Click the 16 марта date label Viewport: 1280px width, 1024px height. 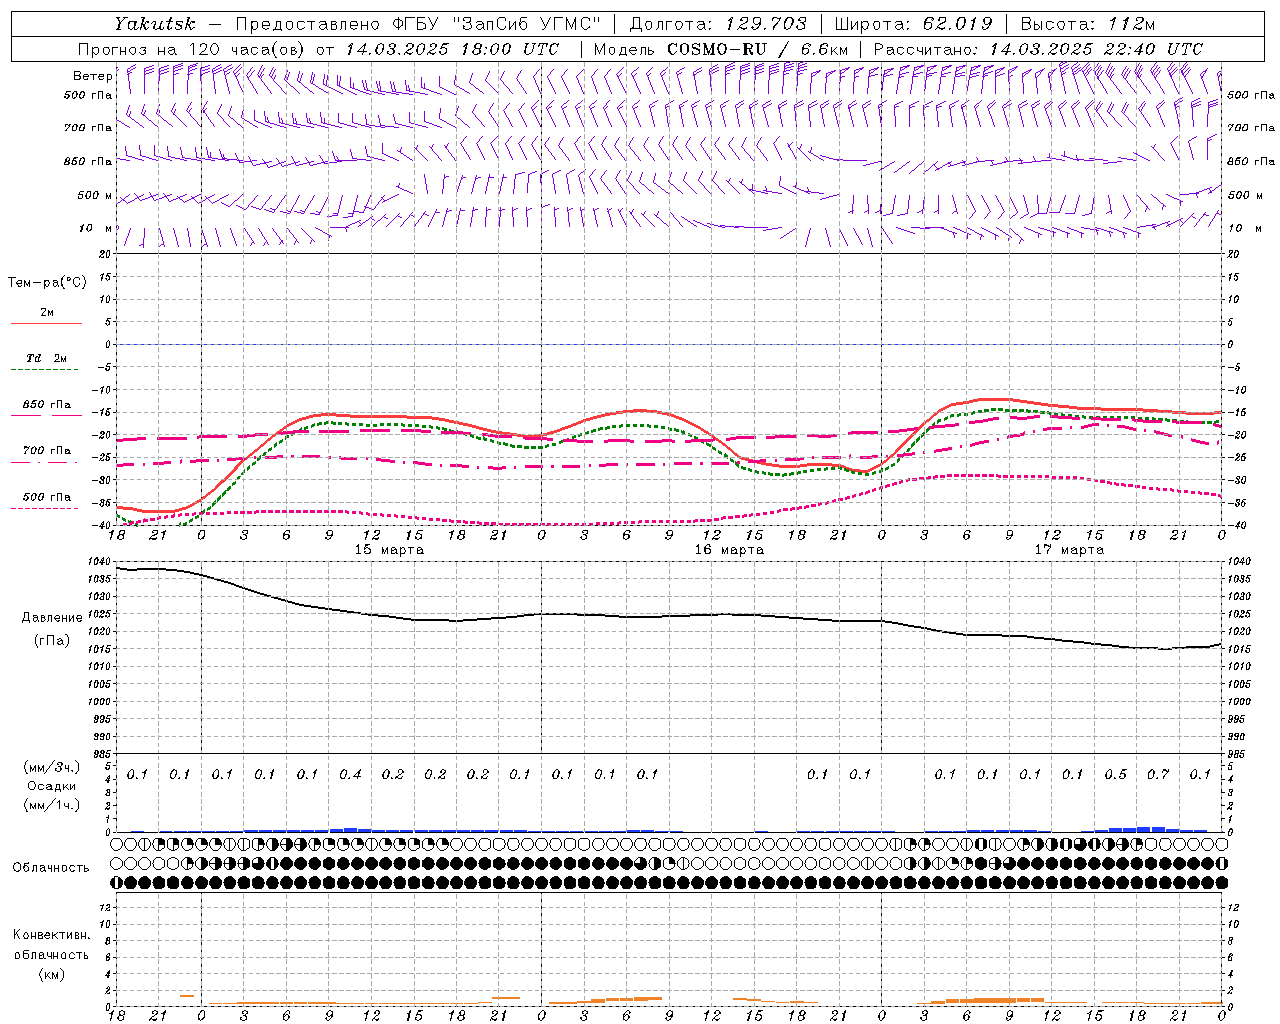point(729,550)
